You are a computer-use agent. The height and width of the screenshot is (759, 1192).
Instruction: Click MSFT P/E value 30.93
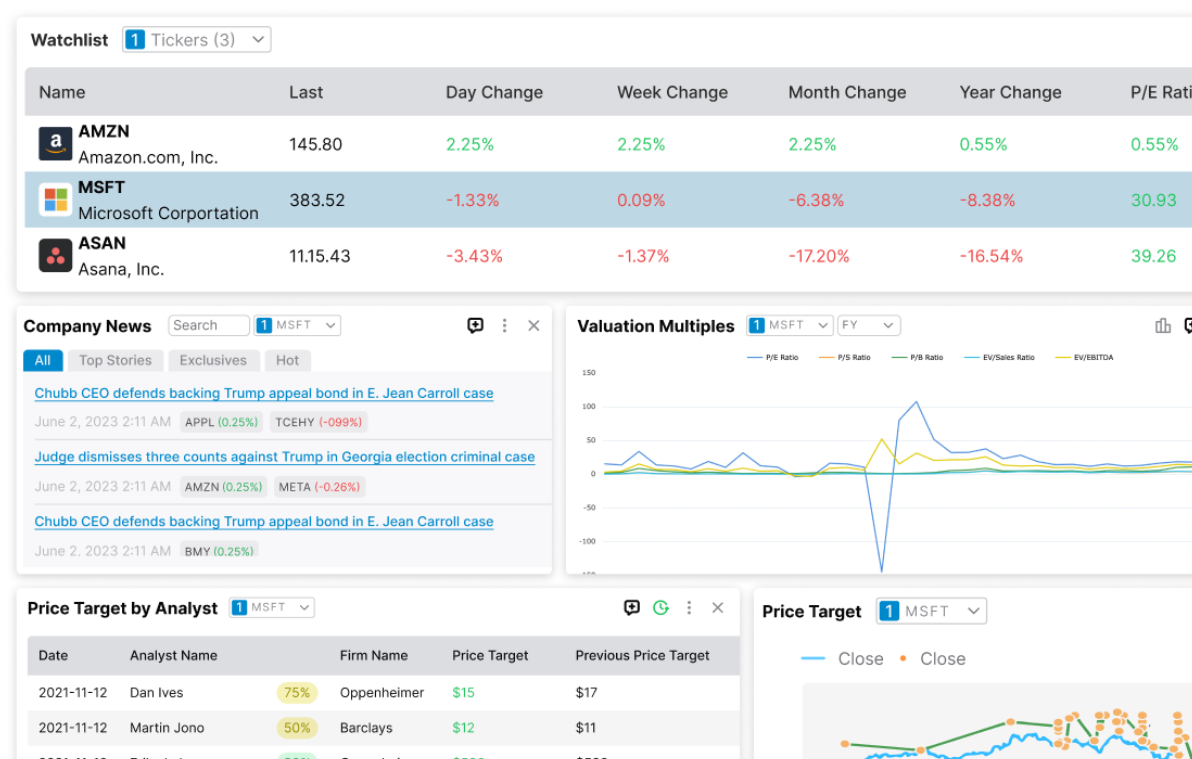(x=1153, y=200)
